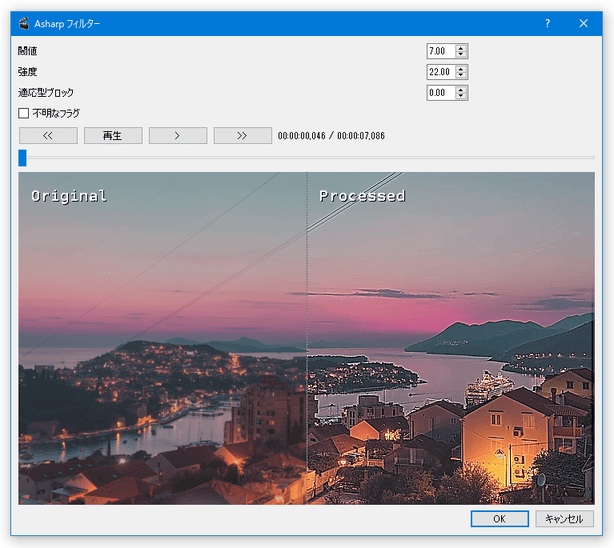This screenshot has width=614, height=548.
Task: Close the Asharp filter dialog
Action: click(x=583, y=24)
